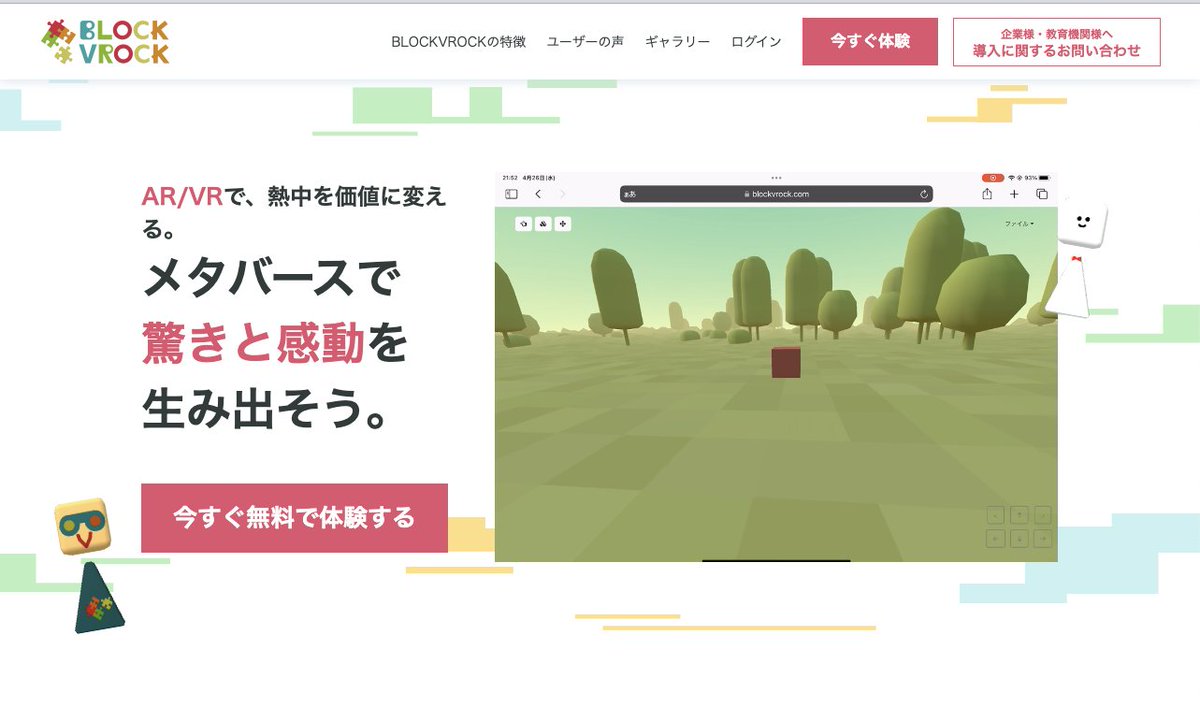Click the upward arrow in movement pad
The width and height of the screenshot is (1200, 707).
coord(1019,515)
